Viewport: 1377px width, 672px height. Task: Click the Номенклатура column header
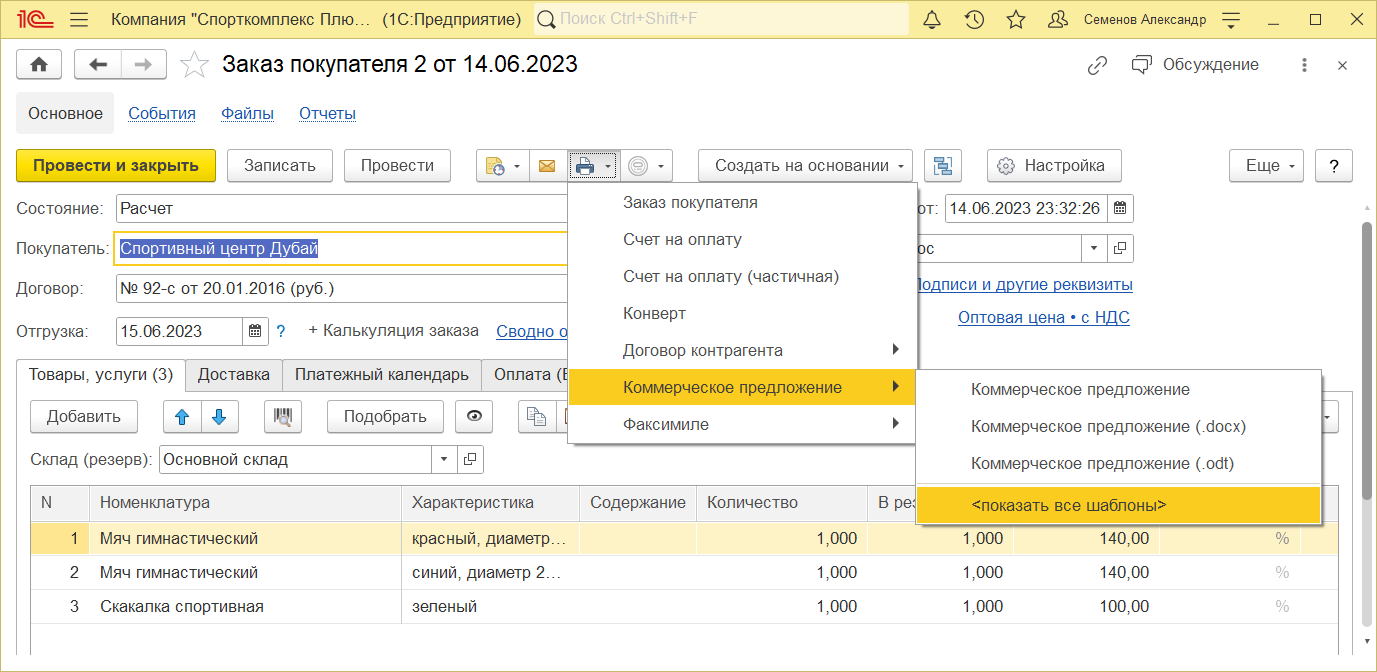point(244,503)
